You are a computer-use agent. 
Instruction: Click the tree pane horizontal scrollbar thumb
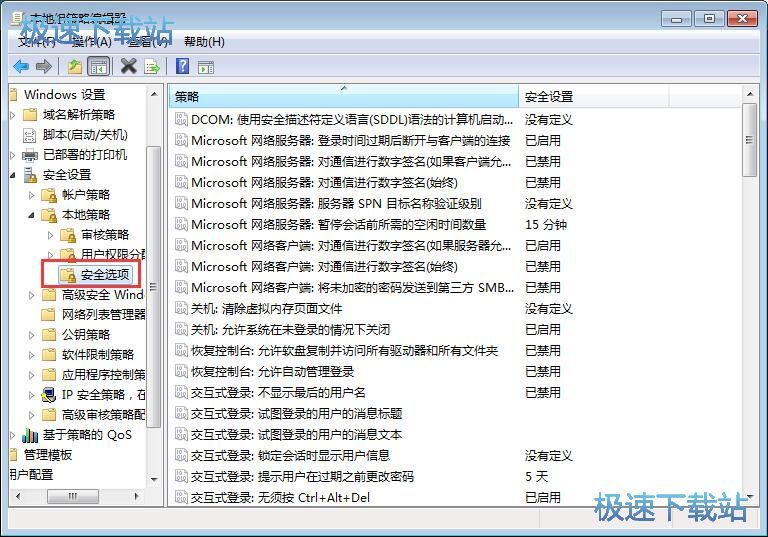coord(72,496)
